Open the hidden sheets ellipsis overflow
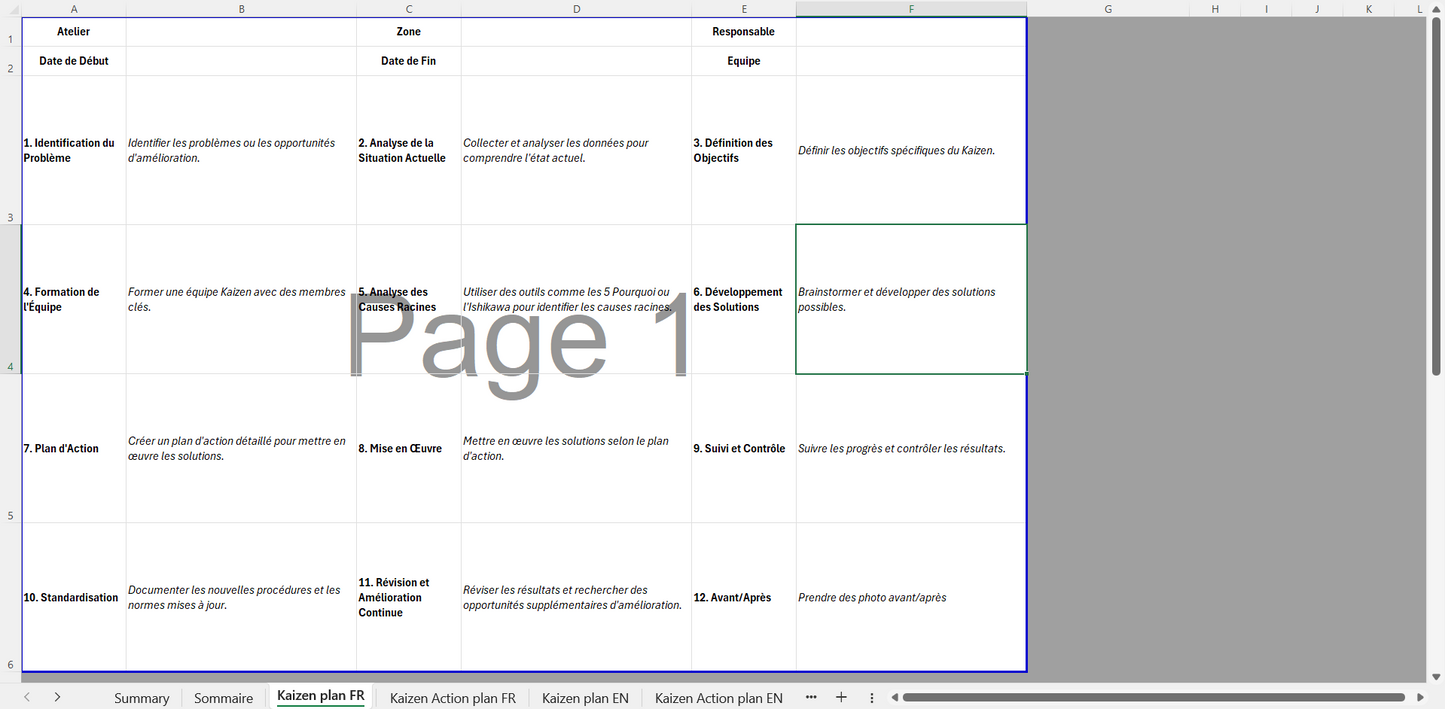The width and height of the screenshot is (1445, 709). [811, 697]
